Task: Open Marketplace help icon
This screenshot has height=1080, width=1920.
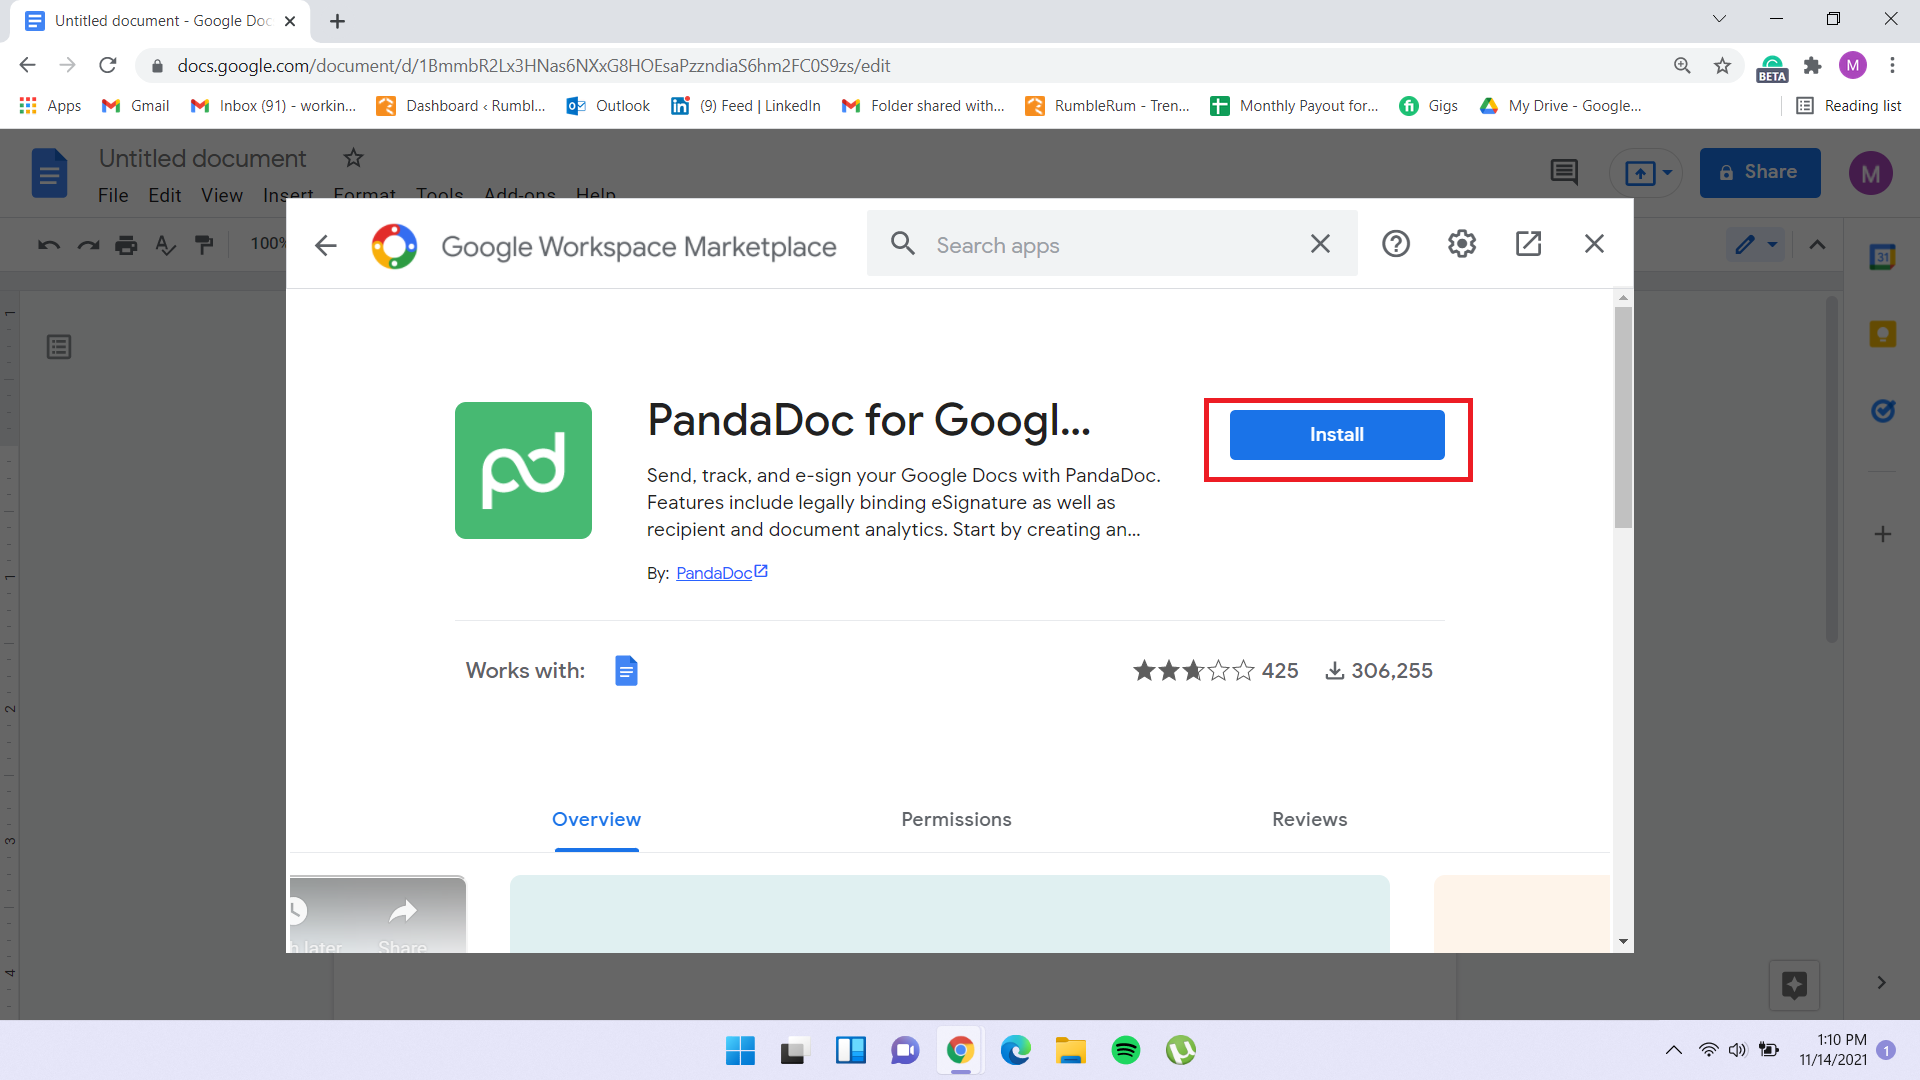Action: 1395,244
